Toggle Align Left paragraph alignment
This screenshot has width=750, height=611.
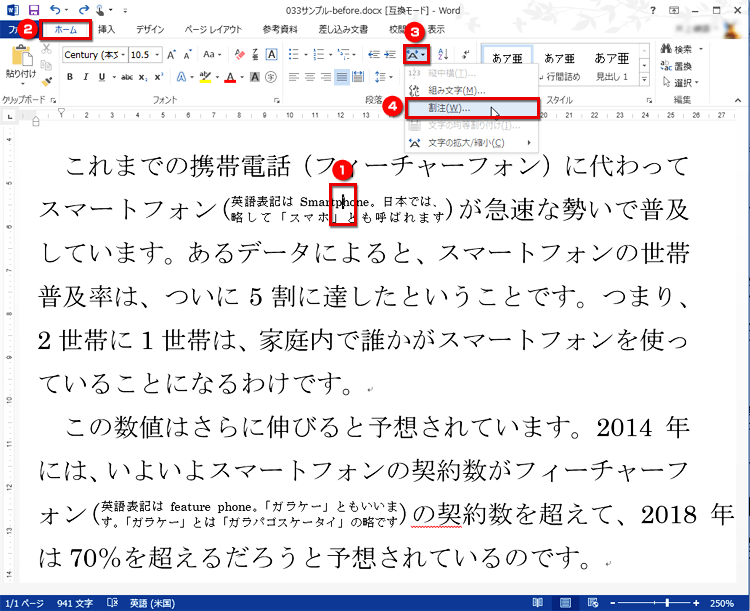tap(294, 77)
